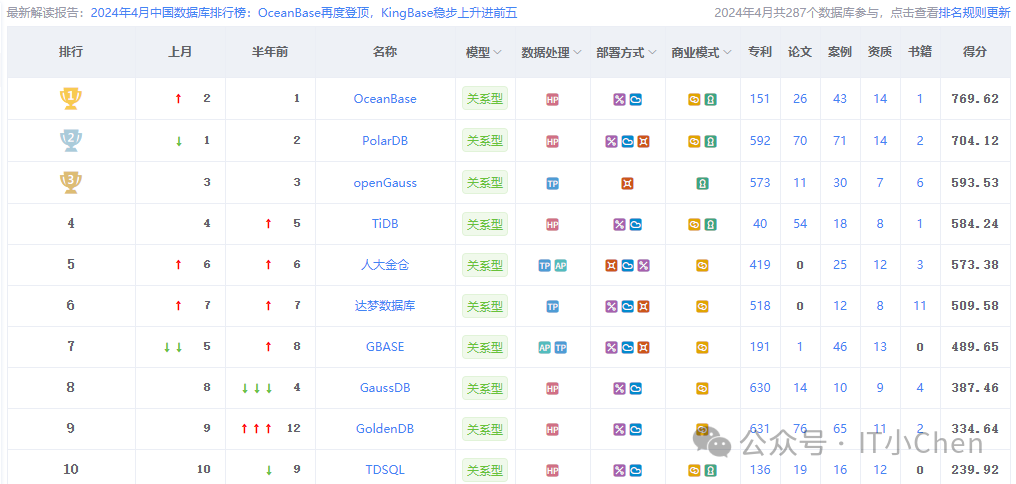Open the PolarDB database link

pyautogui.click(x=385, y=141)
